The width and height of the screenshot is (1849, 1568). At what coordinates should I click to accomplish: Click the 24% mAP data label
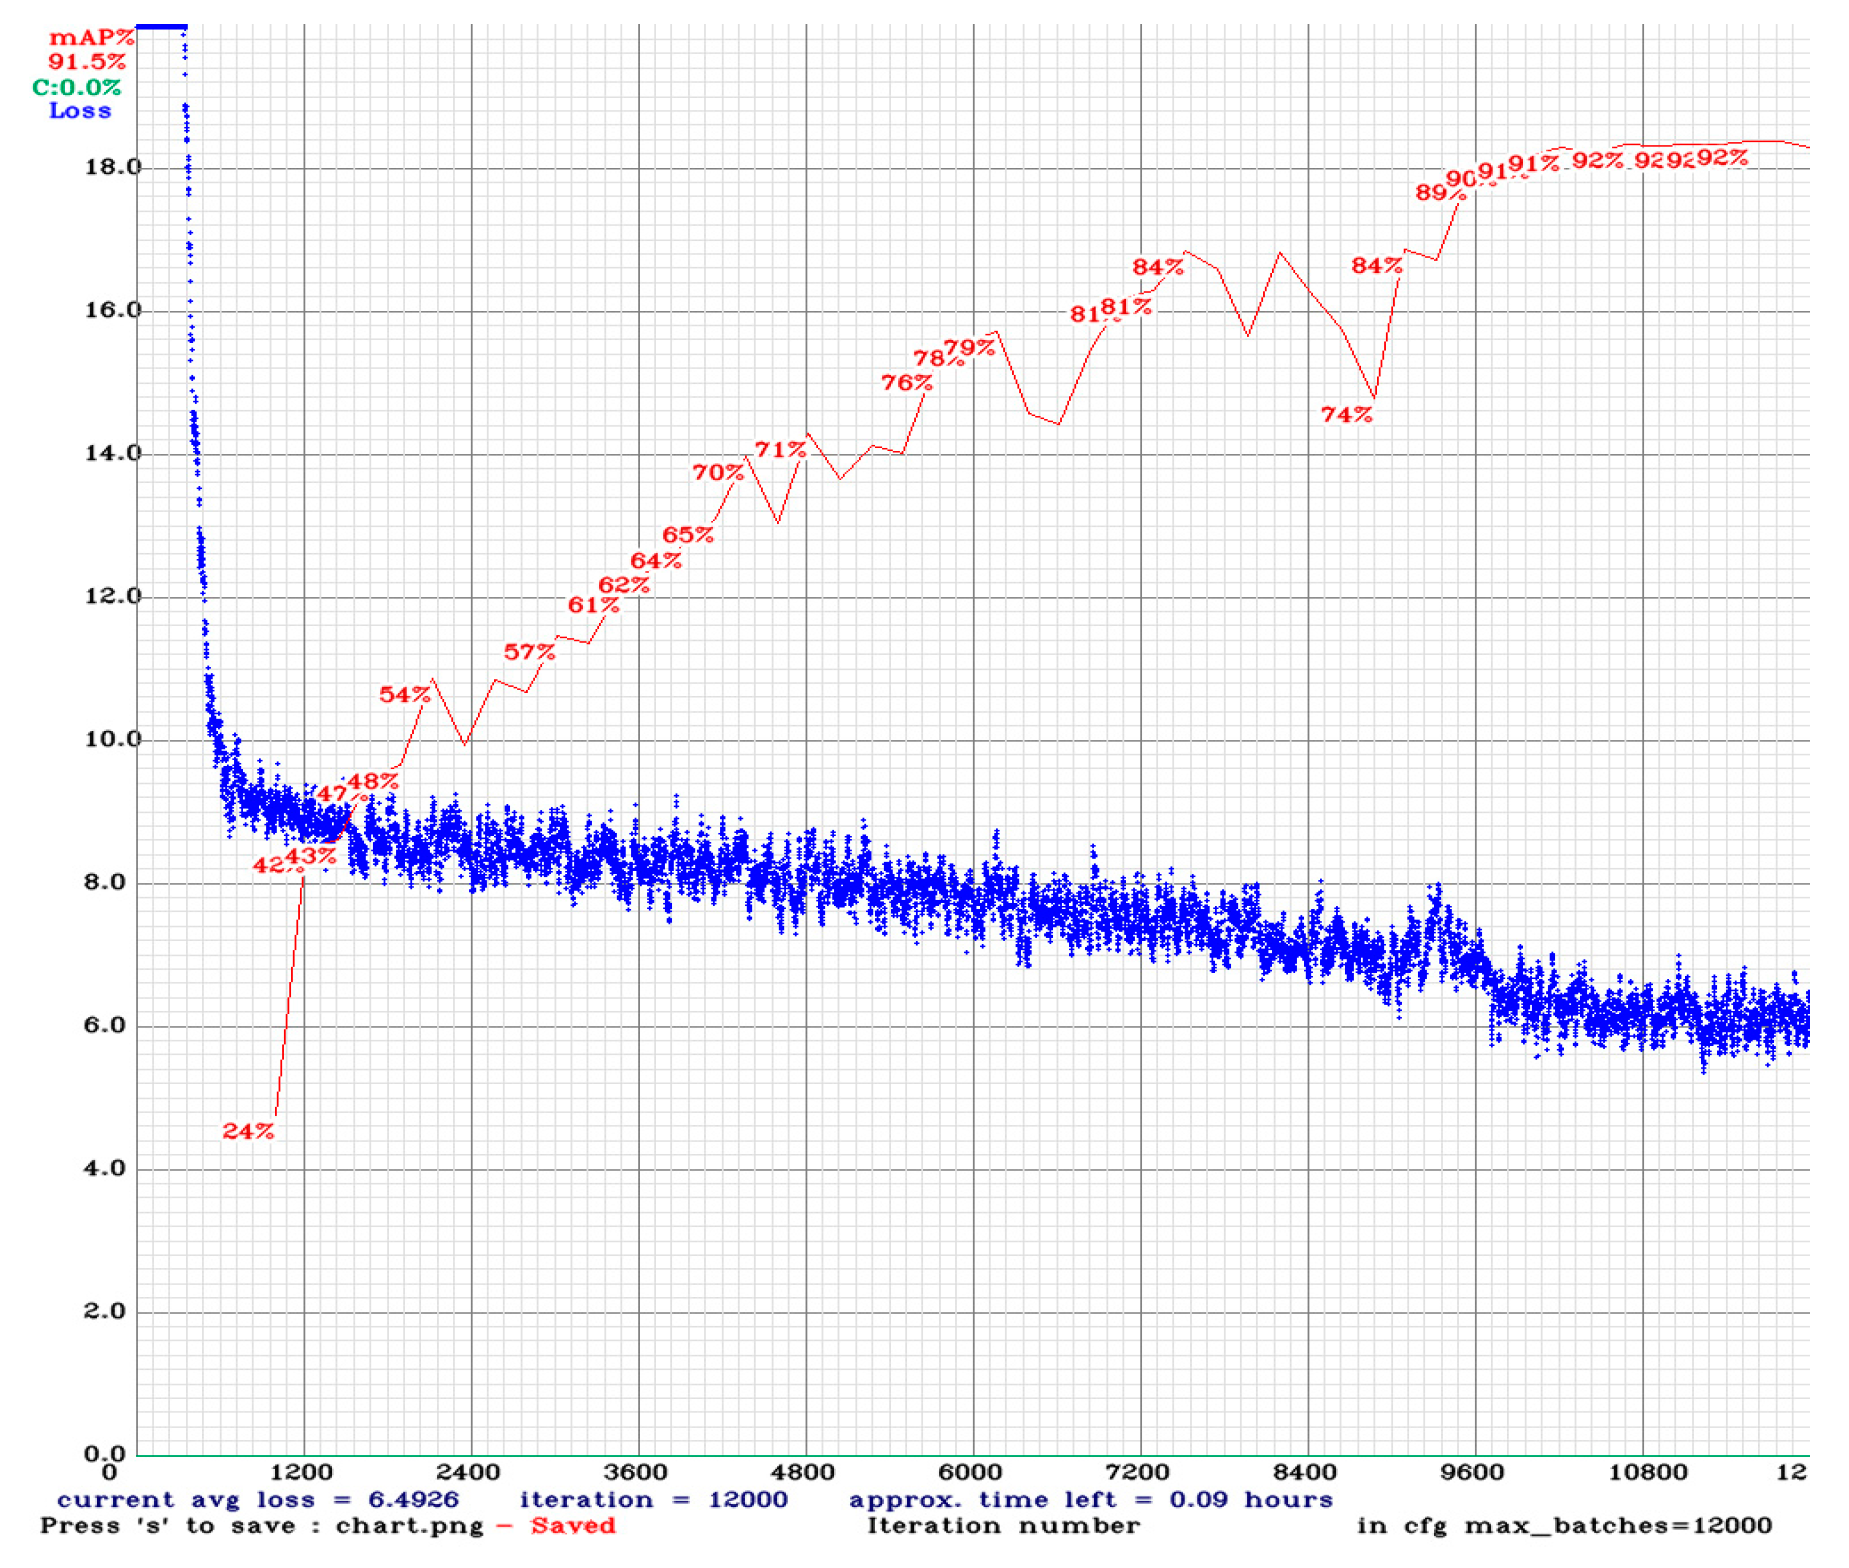(248, 1131)
